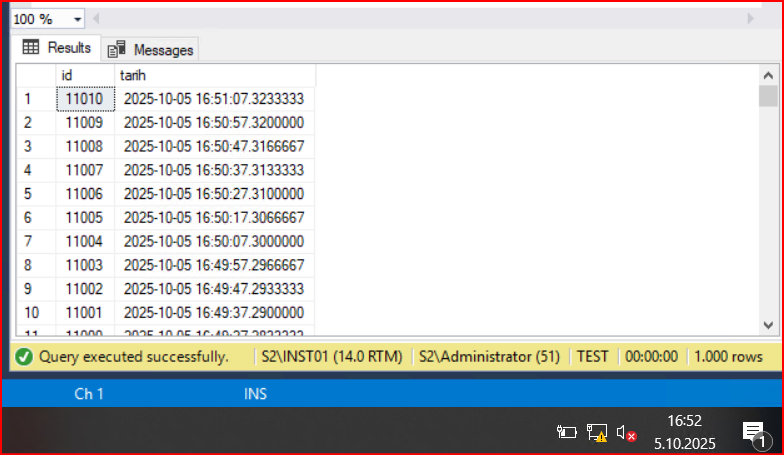Select the cell with id 11010

(85, 98)
